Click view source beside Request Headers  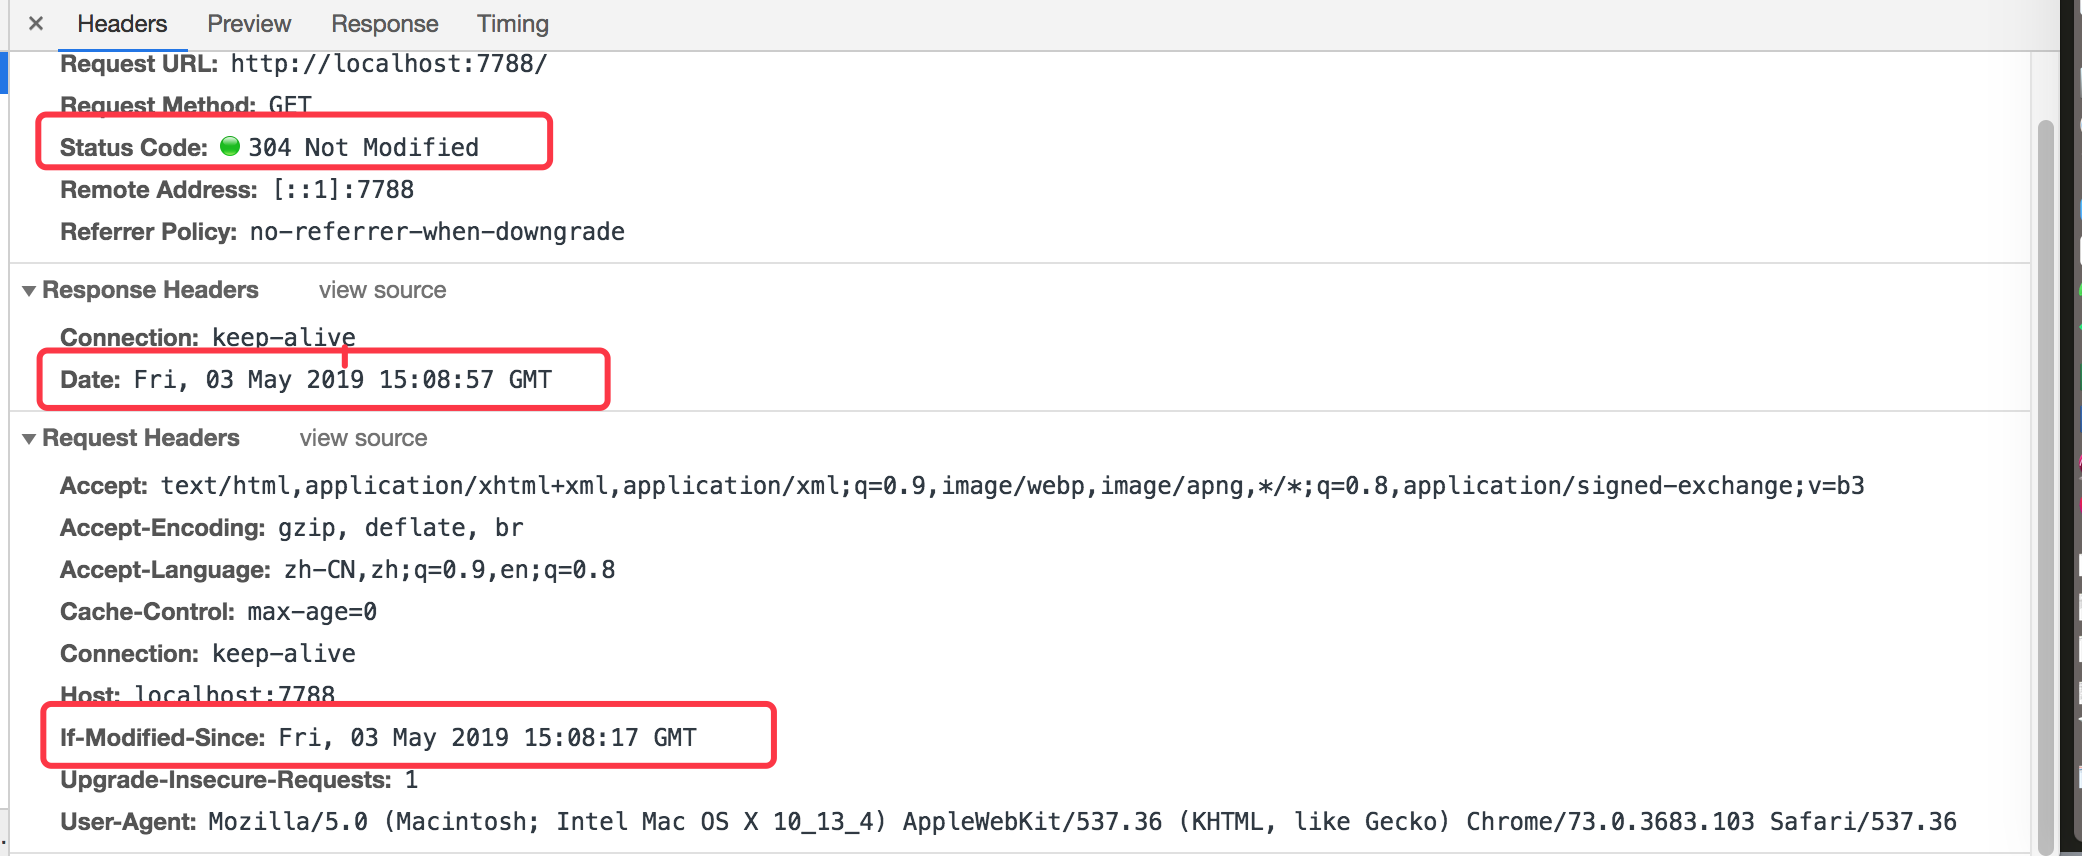363,438
